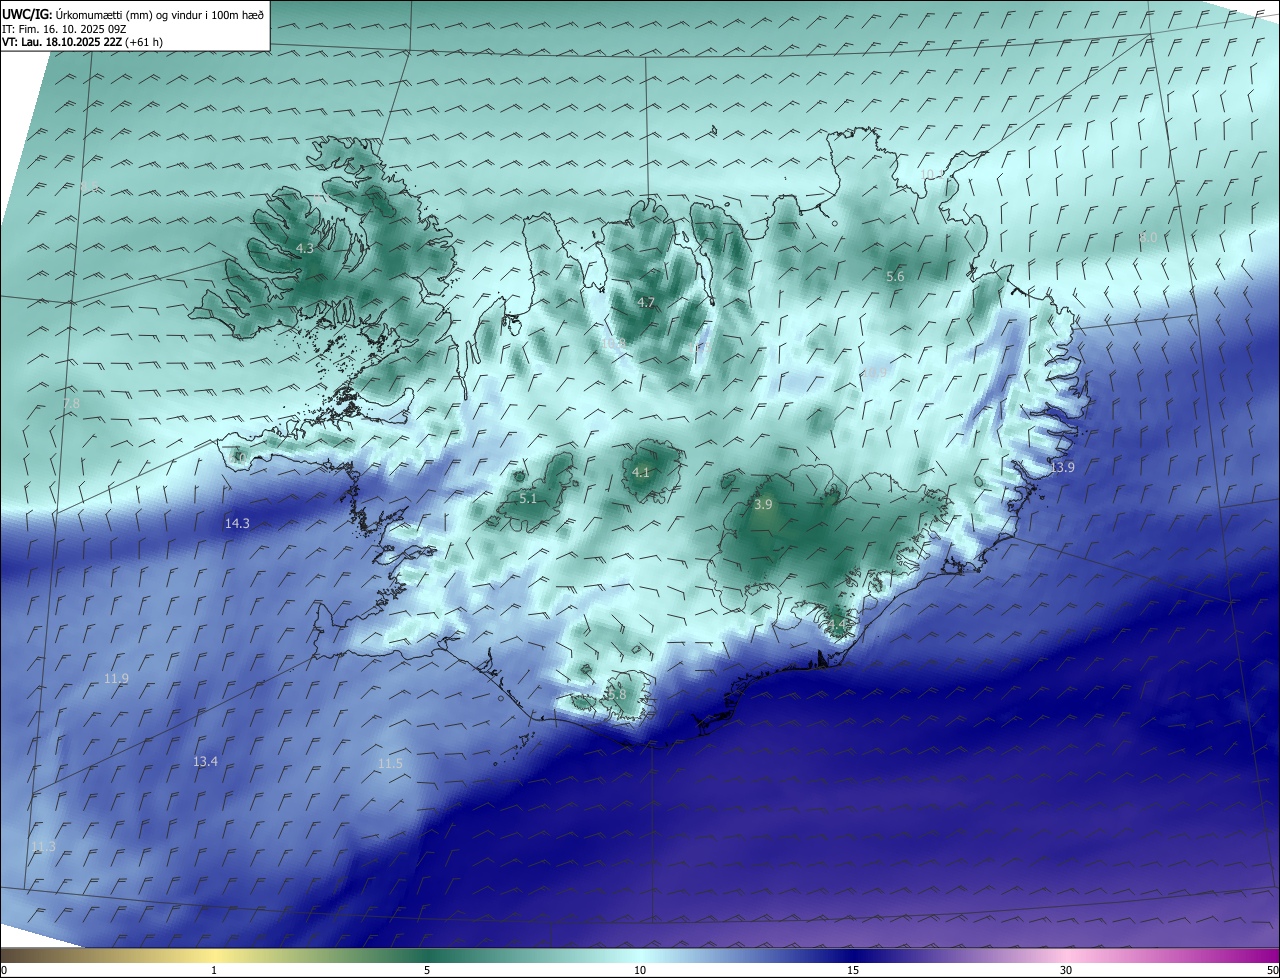Click the 7.8 value on the western edge
The image size is (1280, 978).
[x=71, y=403]
